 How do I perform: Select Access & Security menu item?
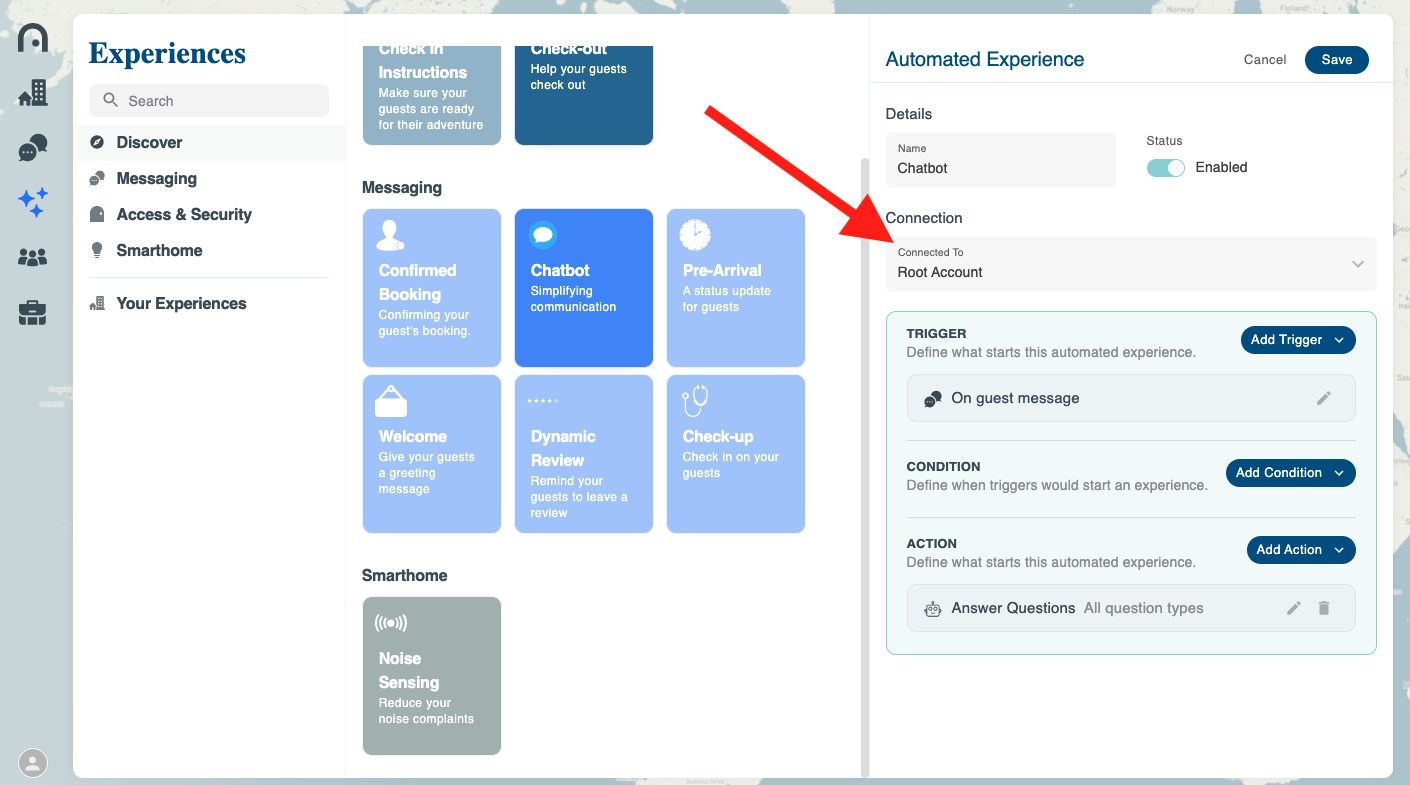tap(183, 215)
